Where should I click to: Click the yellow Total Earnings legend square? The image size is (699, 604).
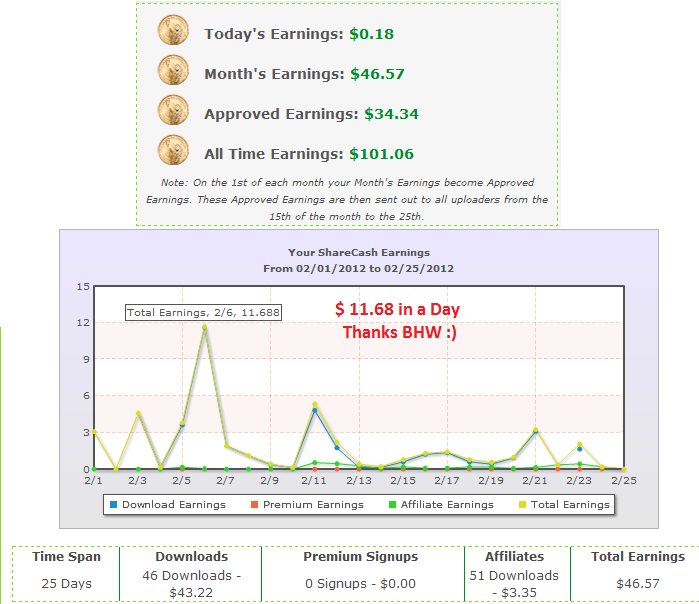(x=522, y=505)
